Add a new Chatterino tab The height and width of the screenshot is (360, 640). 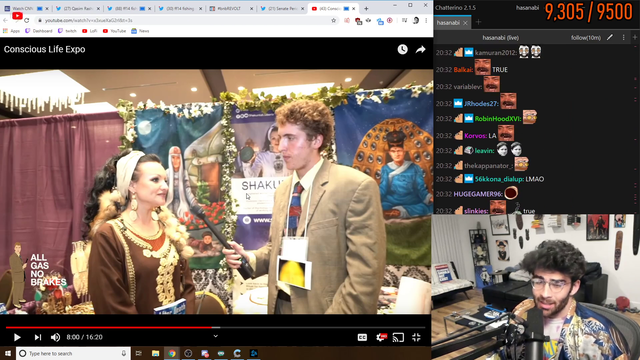(x=478, y=22)
